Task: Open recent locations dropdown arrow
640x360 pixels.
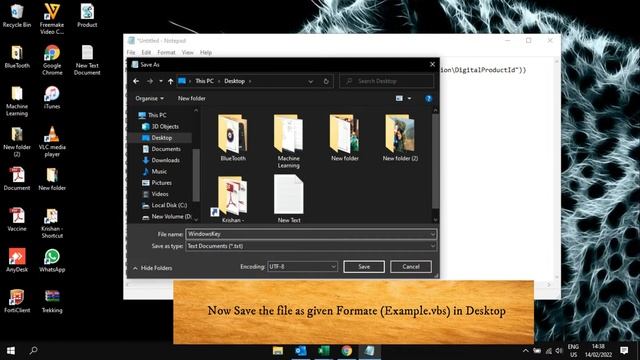Action: [x=161, y=81]
